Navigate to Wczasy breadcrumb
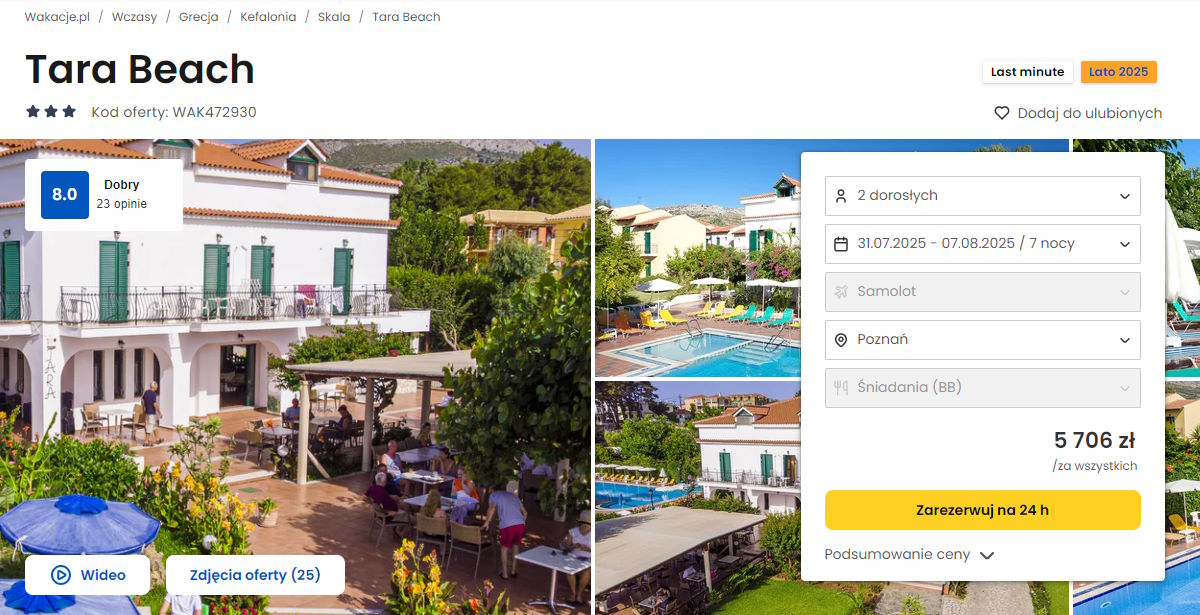Viewport: 1200px width, 615px height. click(x=134, y=17)
